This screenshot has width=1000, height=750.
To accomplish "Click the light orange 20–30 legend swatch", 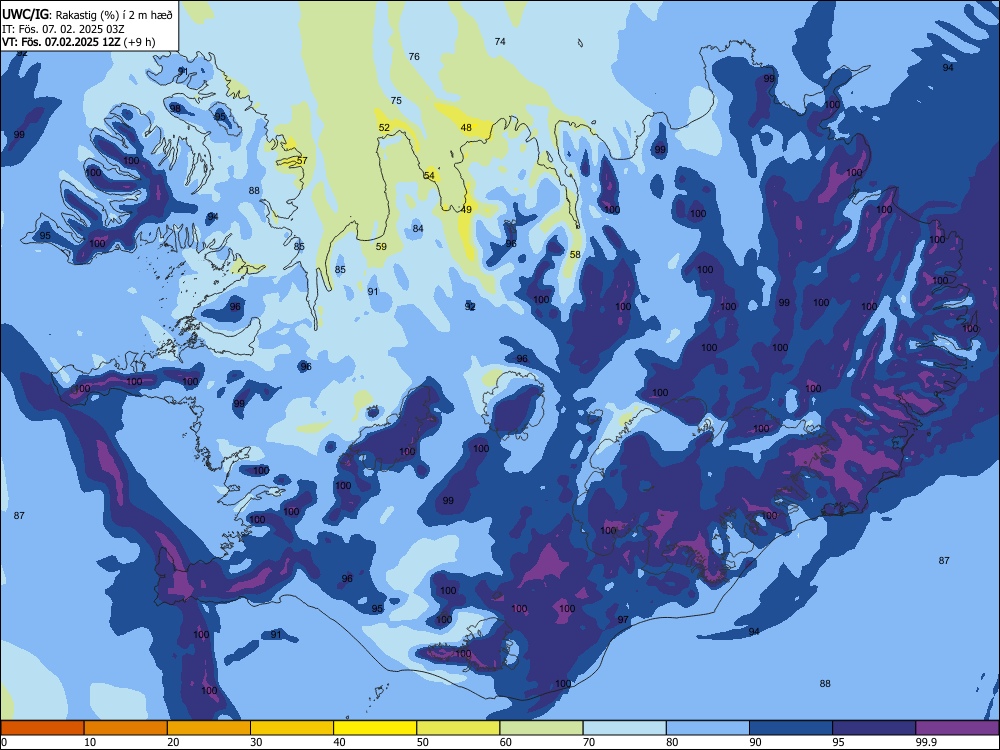I will (209, 728).
